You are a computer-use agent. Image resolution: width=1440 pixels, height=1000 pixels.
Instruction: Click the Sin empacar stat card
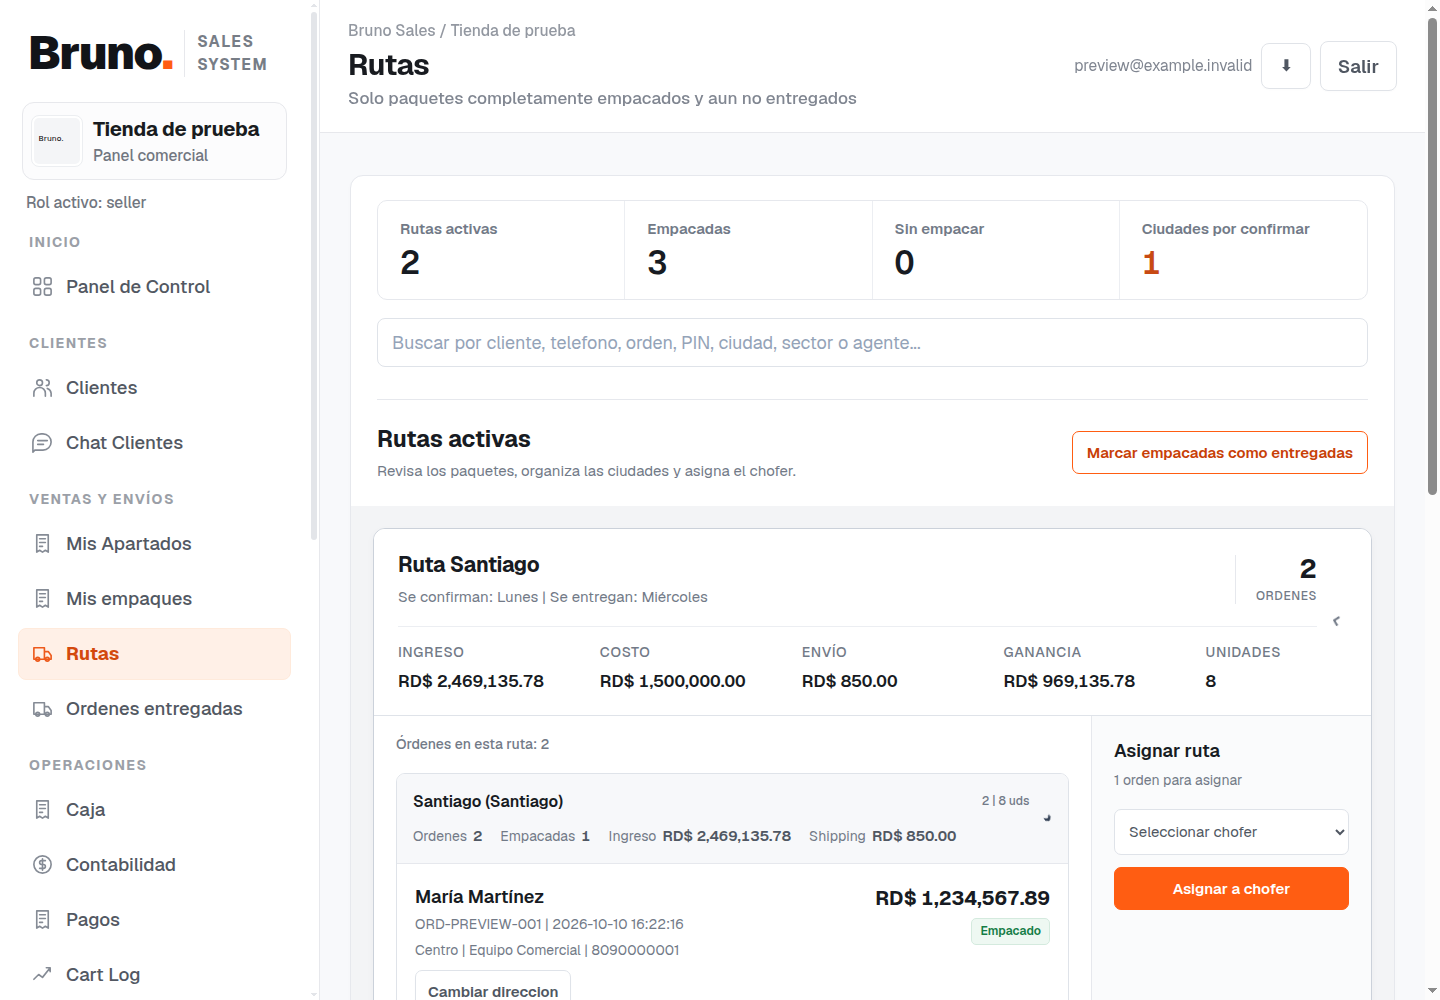(x=995, y=250)
